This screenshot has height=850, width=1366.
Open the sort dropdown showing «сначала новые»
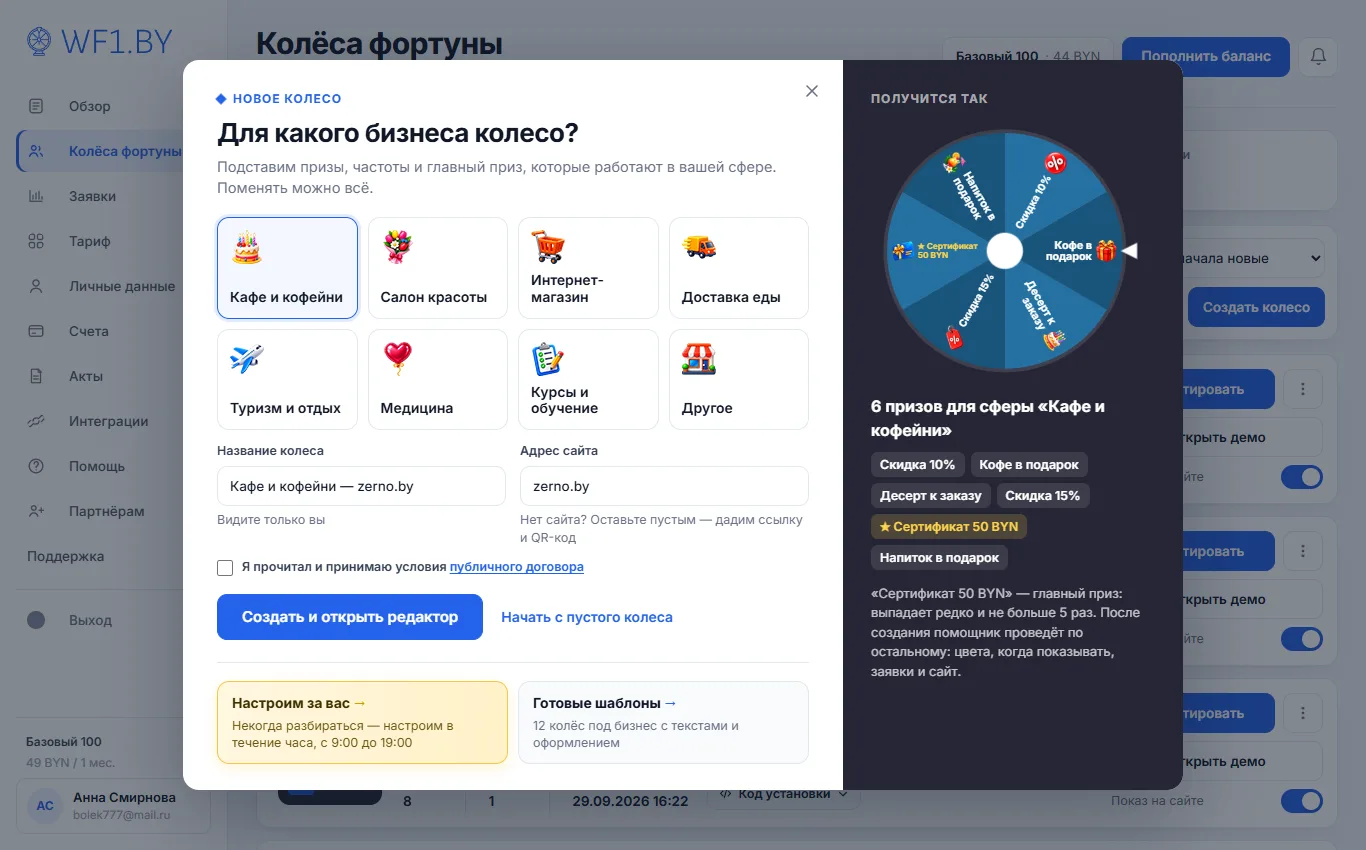[x=1254, y=258]
